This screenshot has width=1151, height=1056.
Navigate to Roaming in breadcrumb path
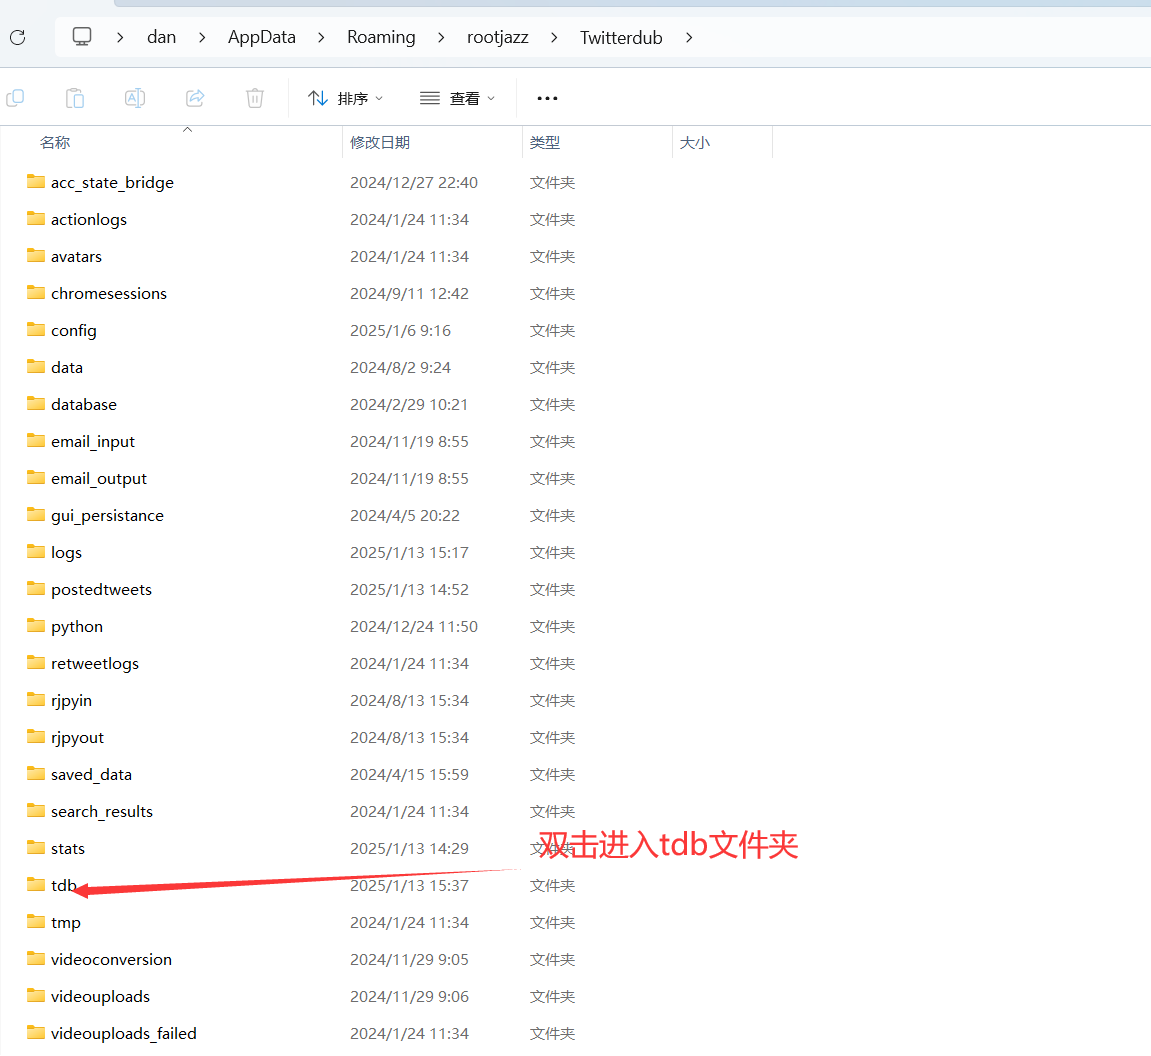[x=381, y=38]
